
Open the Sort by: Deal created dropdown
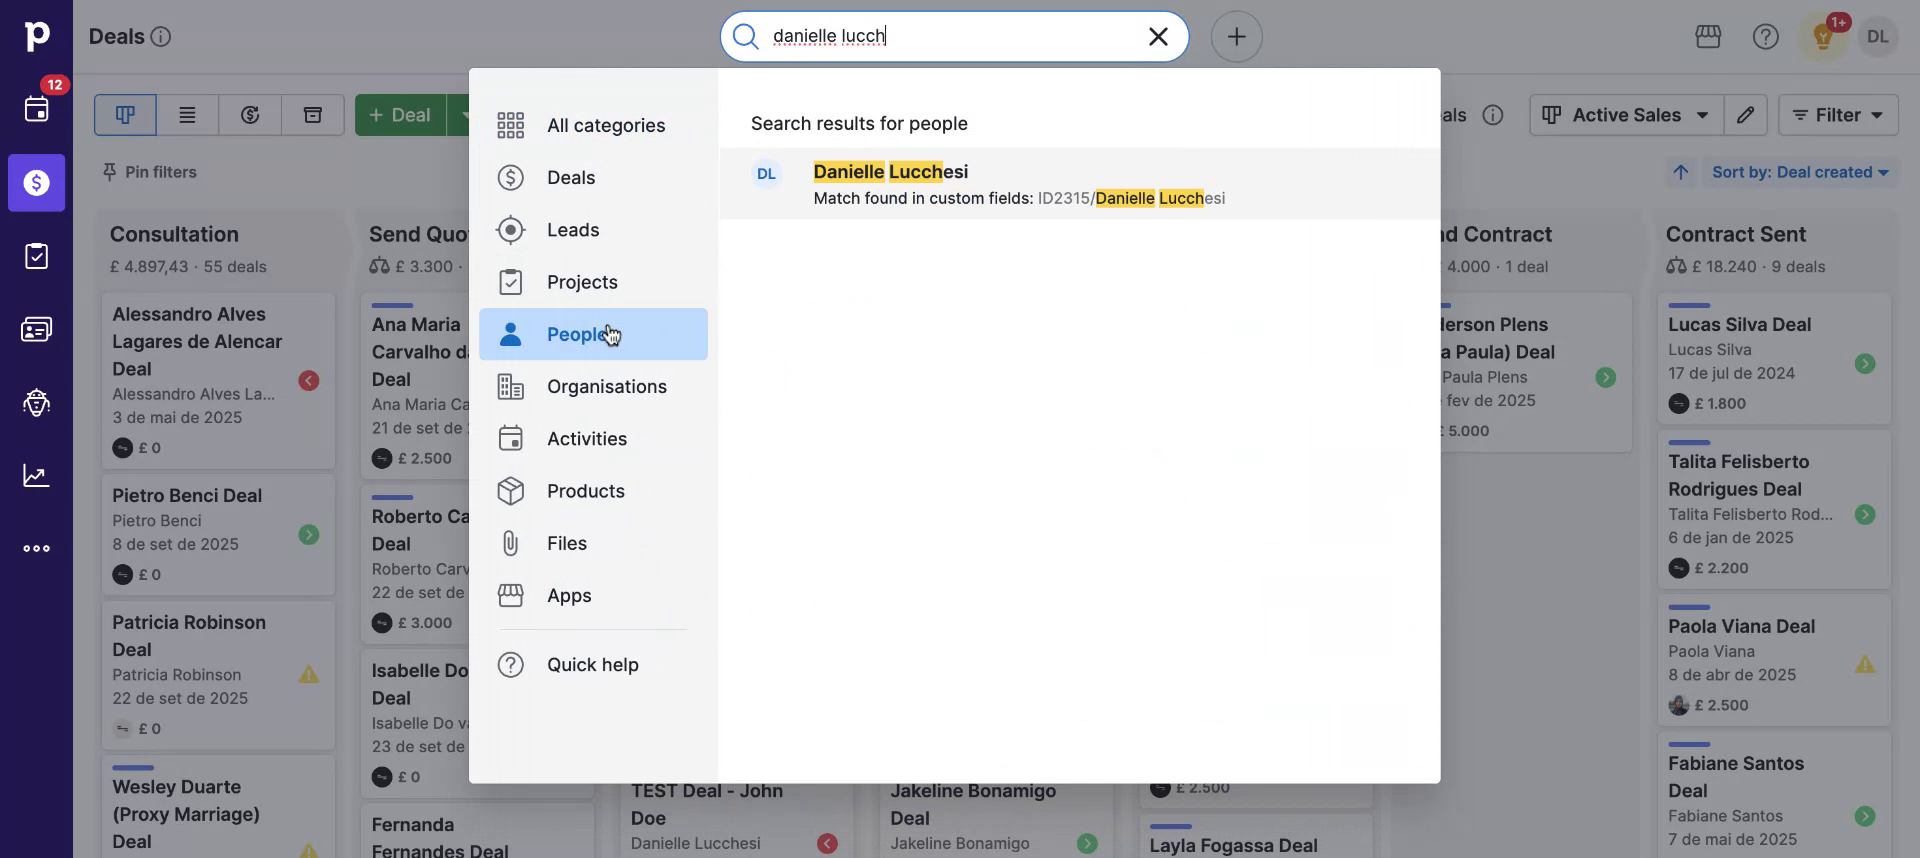click(x=1800, y=172)
